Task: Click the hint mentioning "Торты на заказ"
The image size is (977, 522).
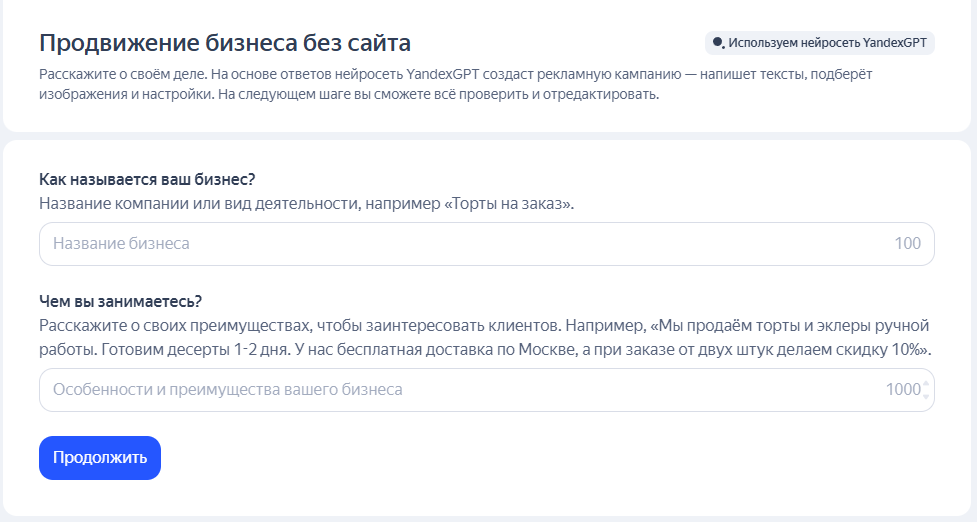Action: click(307, 204)
